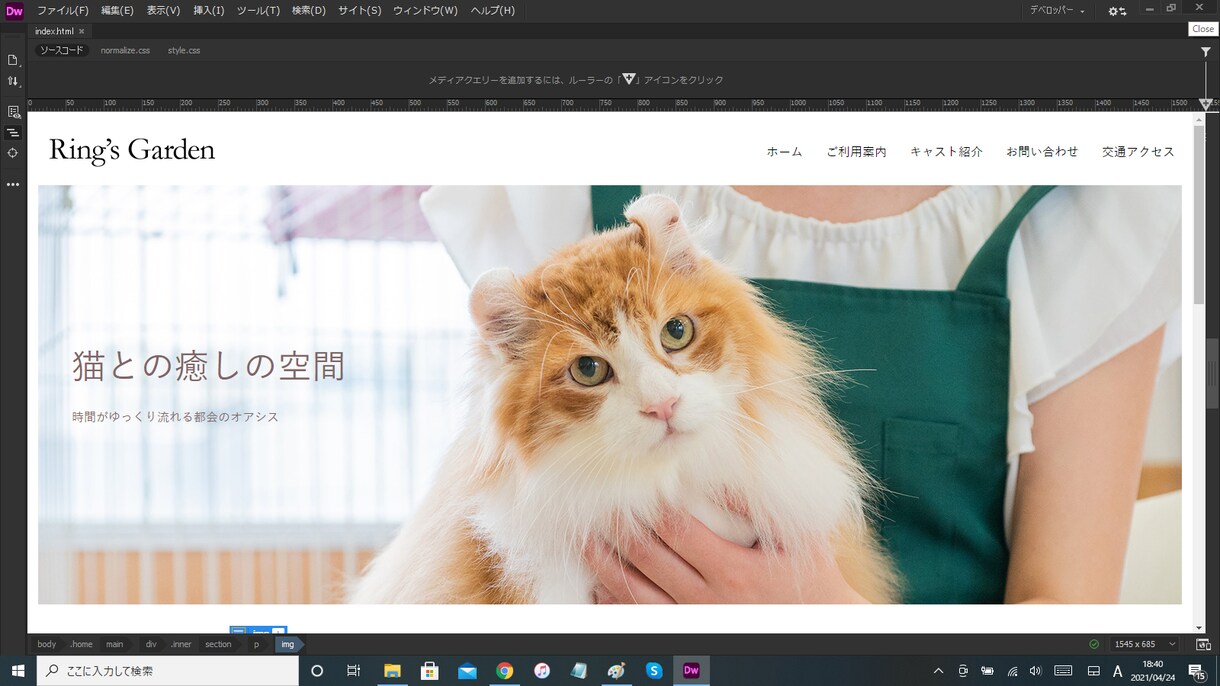
Task: Toggle the visual media query bar icon
Action: point(13,132)
